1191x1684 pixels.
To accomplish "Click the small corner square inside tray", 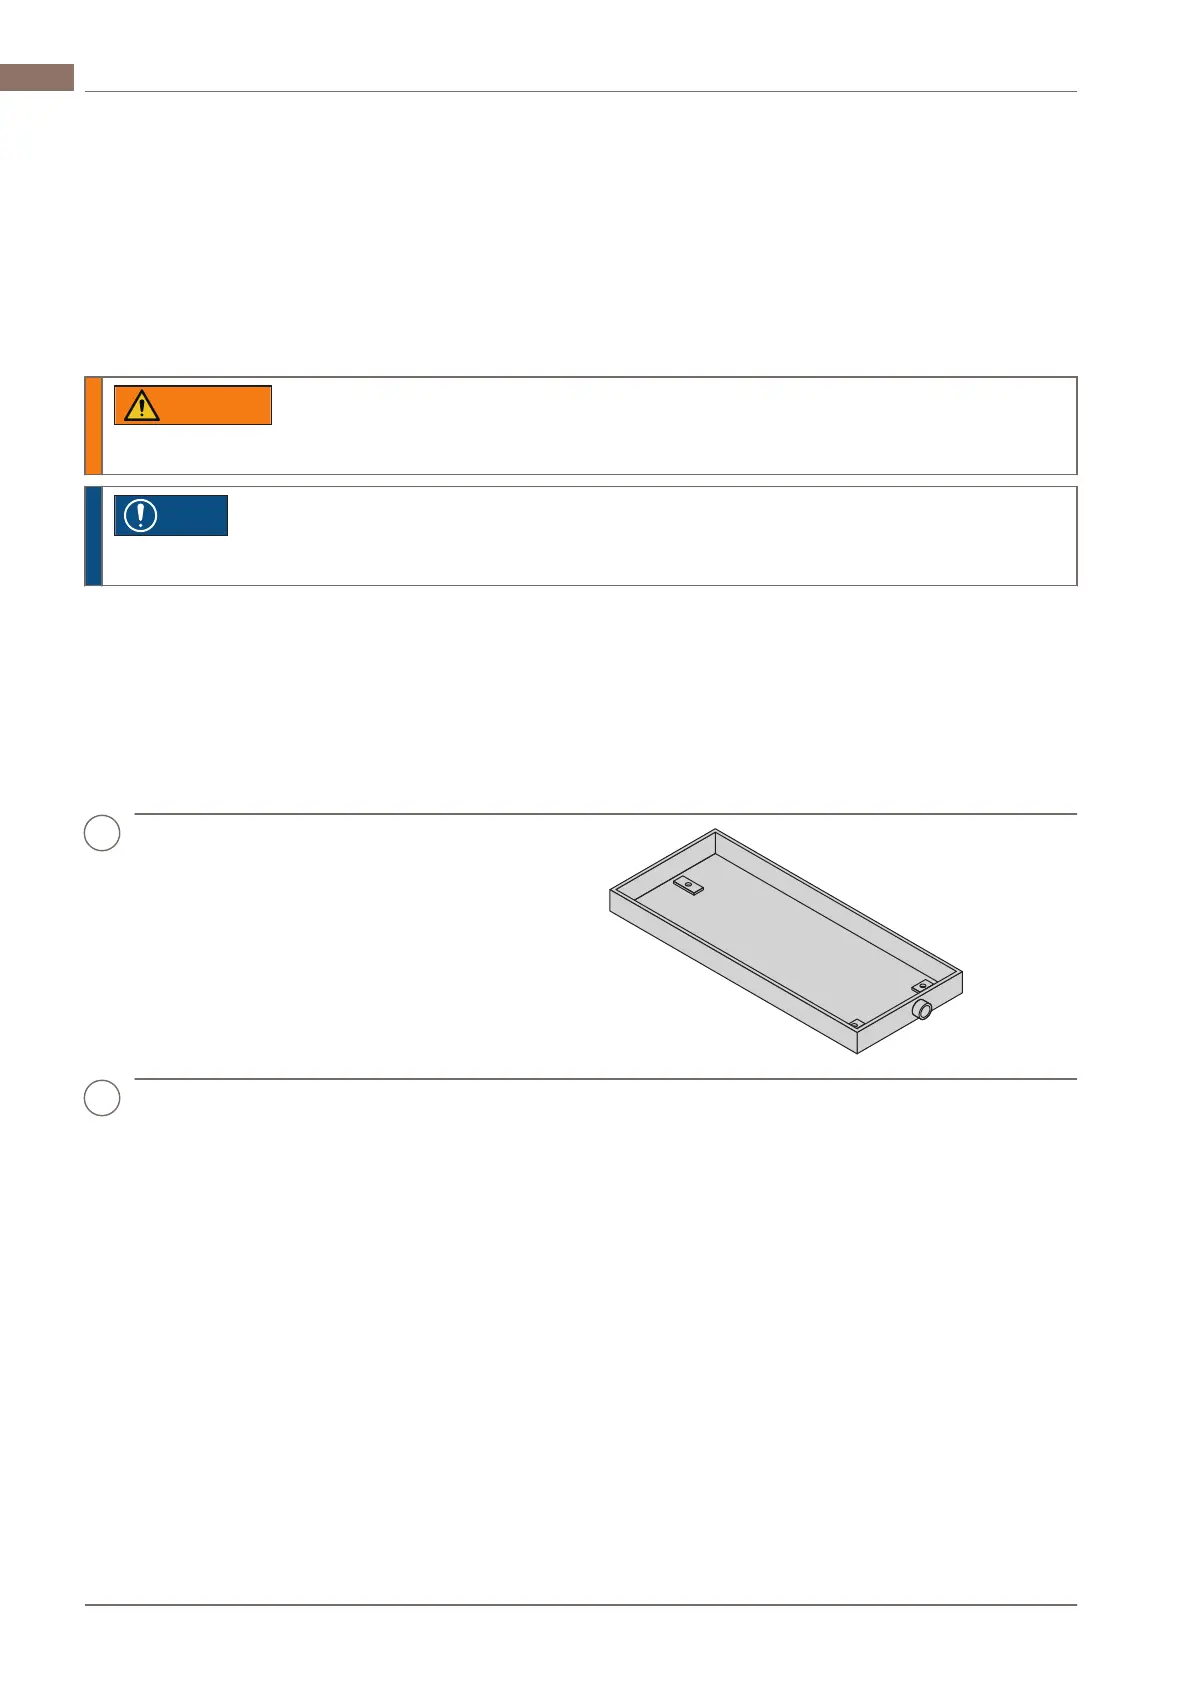I will pyautogui.click(x=855, y=1023).
